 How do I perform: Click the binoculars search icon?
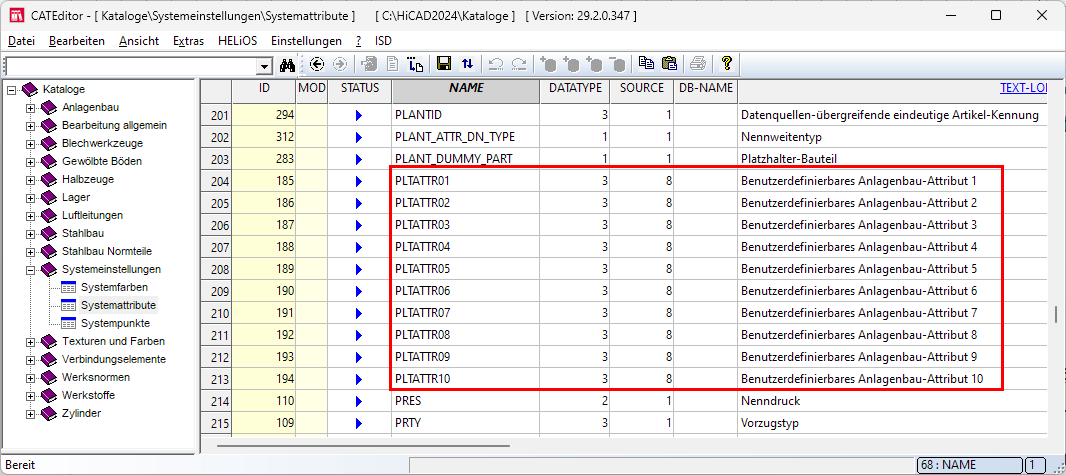[287, 64]
